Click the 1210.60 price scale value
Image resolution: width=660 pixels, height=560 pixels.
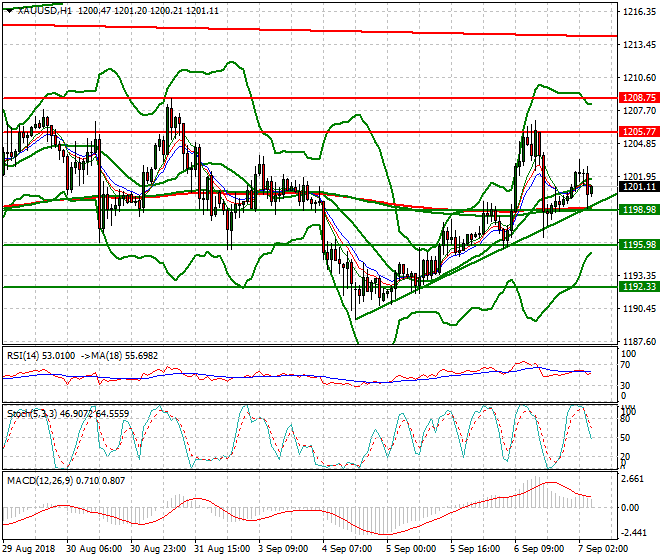tap(639, 78)
